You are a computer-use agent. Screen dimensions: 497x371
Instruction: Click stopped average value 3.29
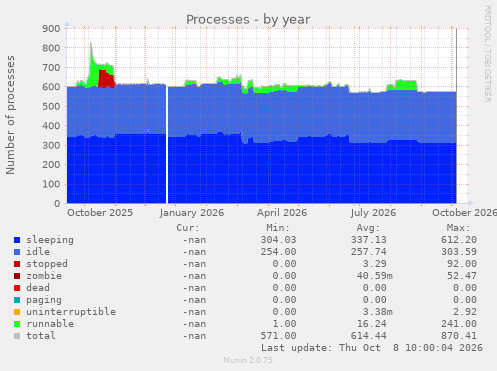pyautogui.click(x=374, y=264)
